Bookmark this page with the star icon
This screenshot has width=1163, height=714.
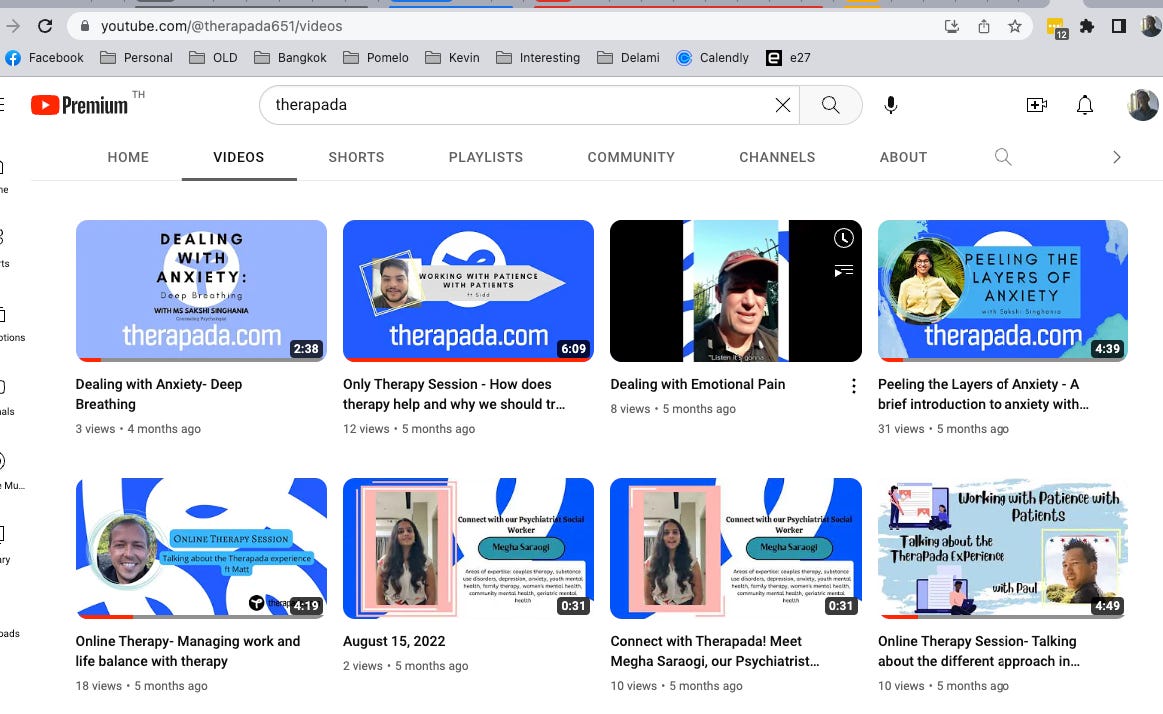click(x=1015, y=27)
